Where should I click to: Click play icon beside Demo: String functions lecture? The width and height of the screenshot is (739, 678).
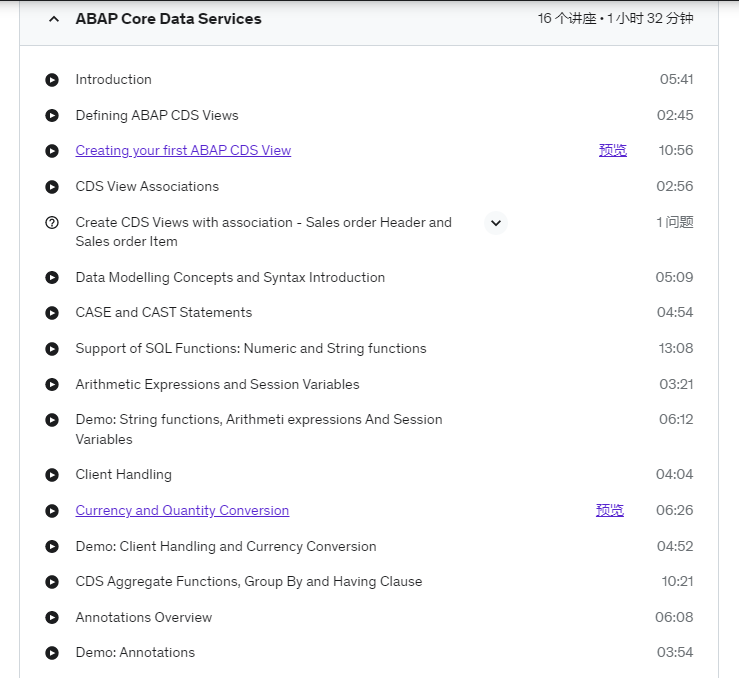click(52, 420)
